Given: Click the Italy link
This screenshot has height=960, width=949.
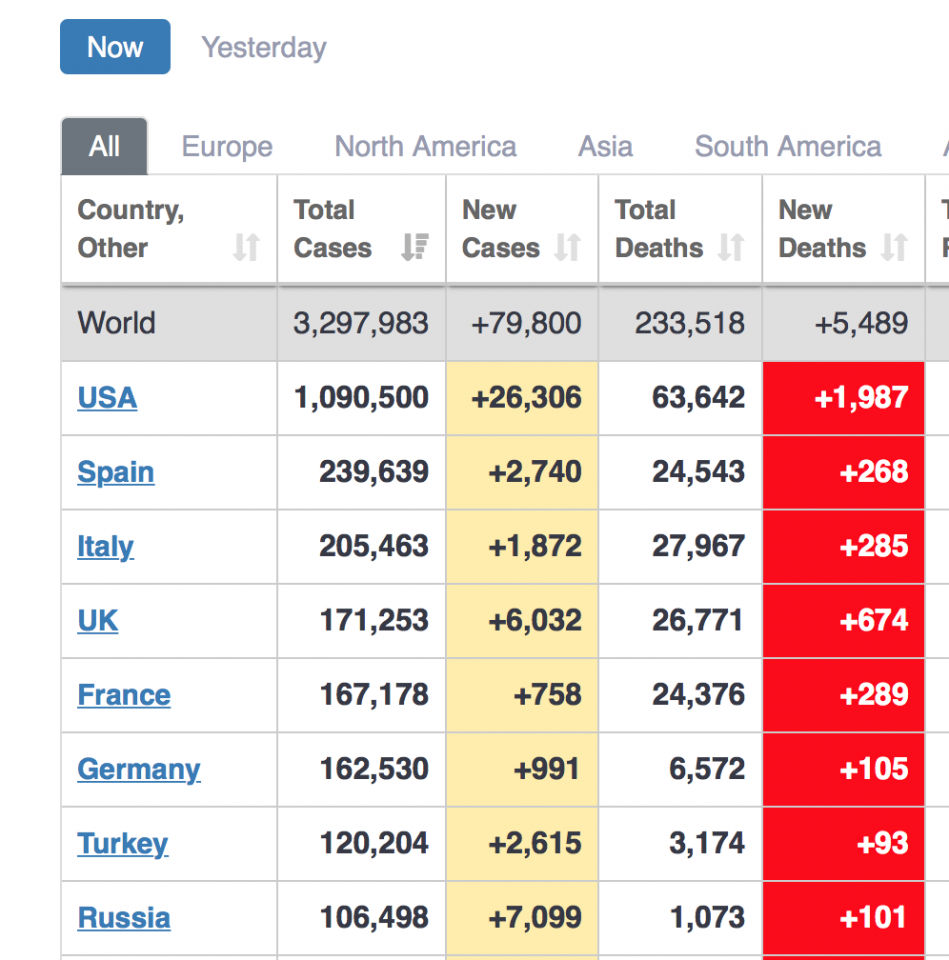Looking at the screenshot, I should (x=105, y=546).
